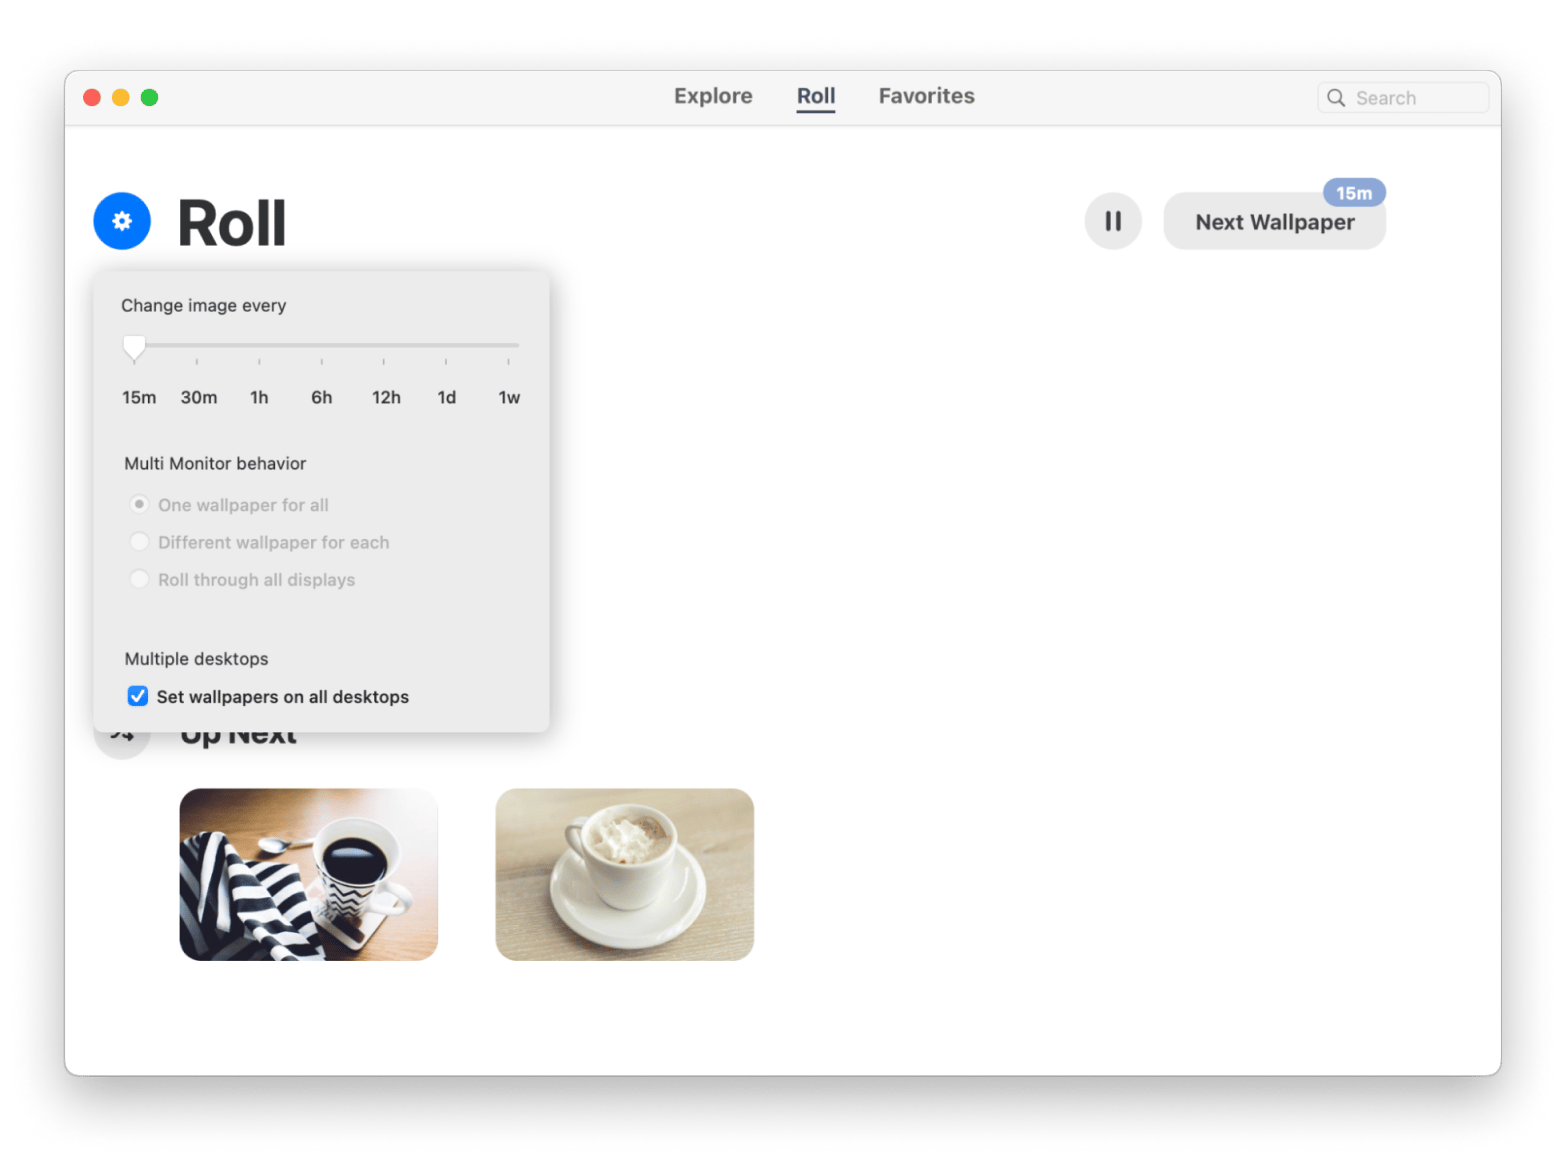
Task: Select Roll through all displays
Action: [x=140, y=580]
